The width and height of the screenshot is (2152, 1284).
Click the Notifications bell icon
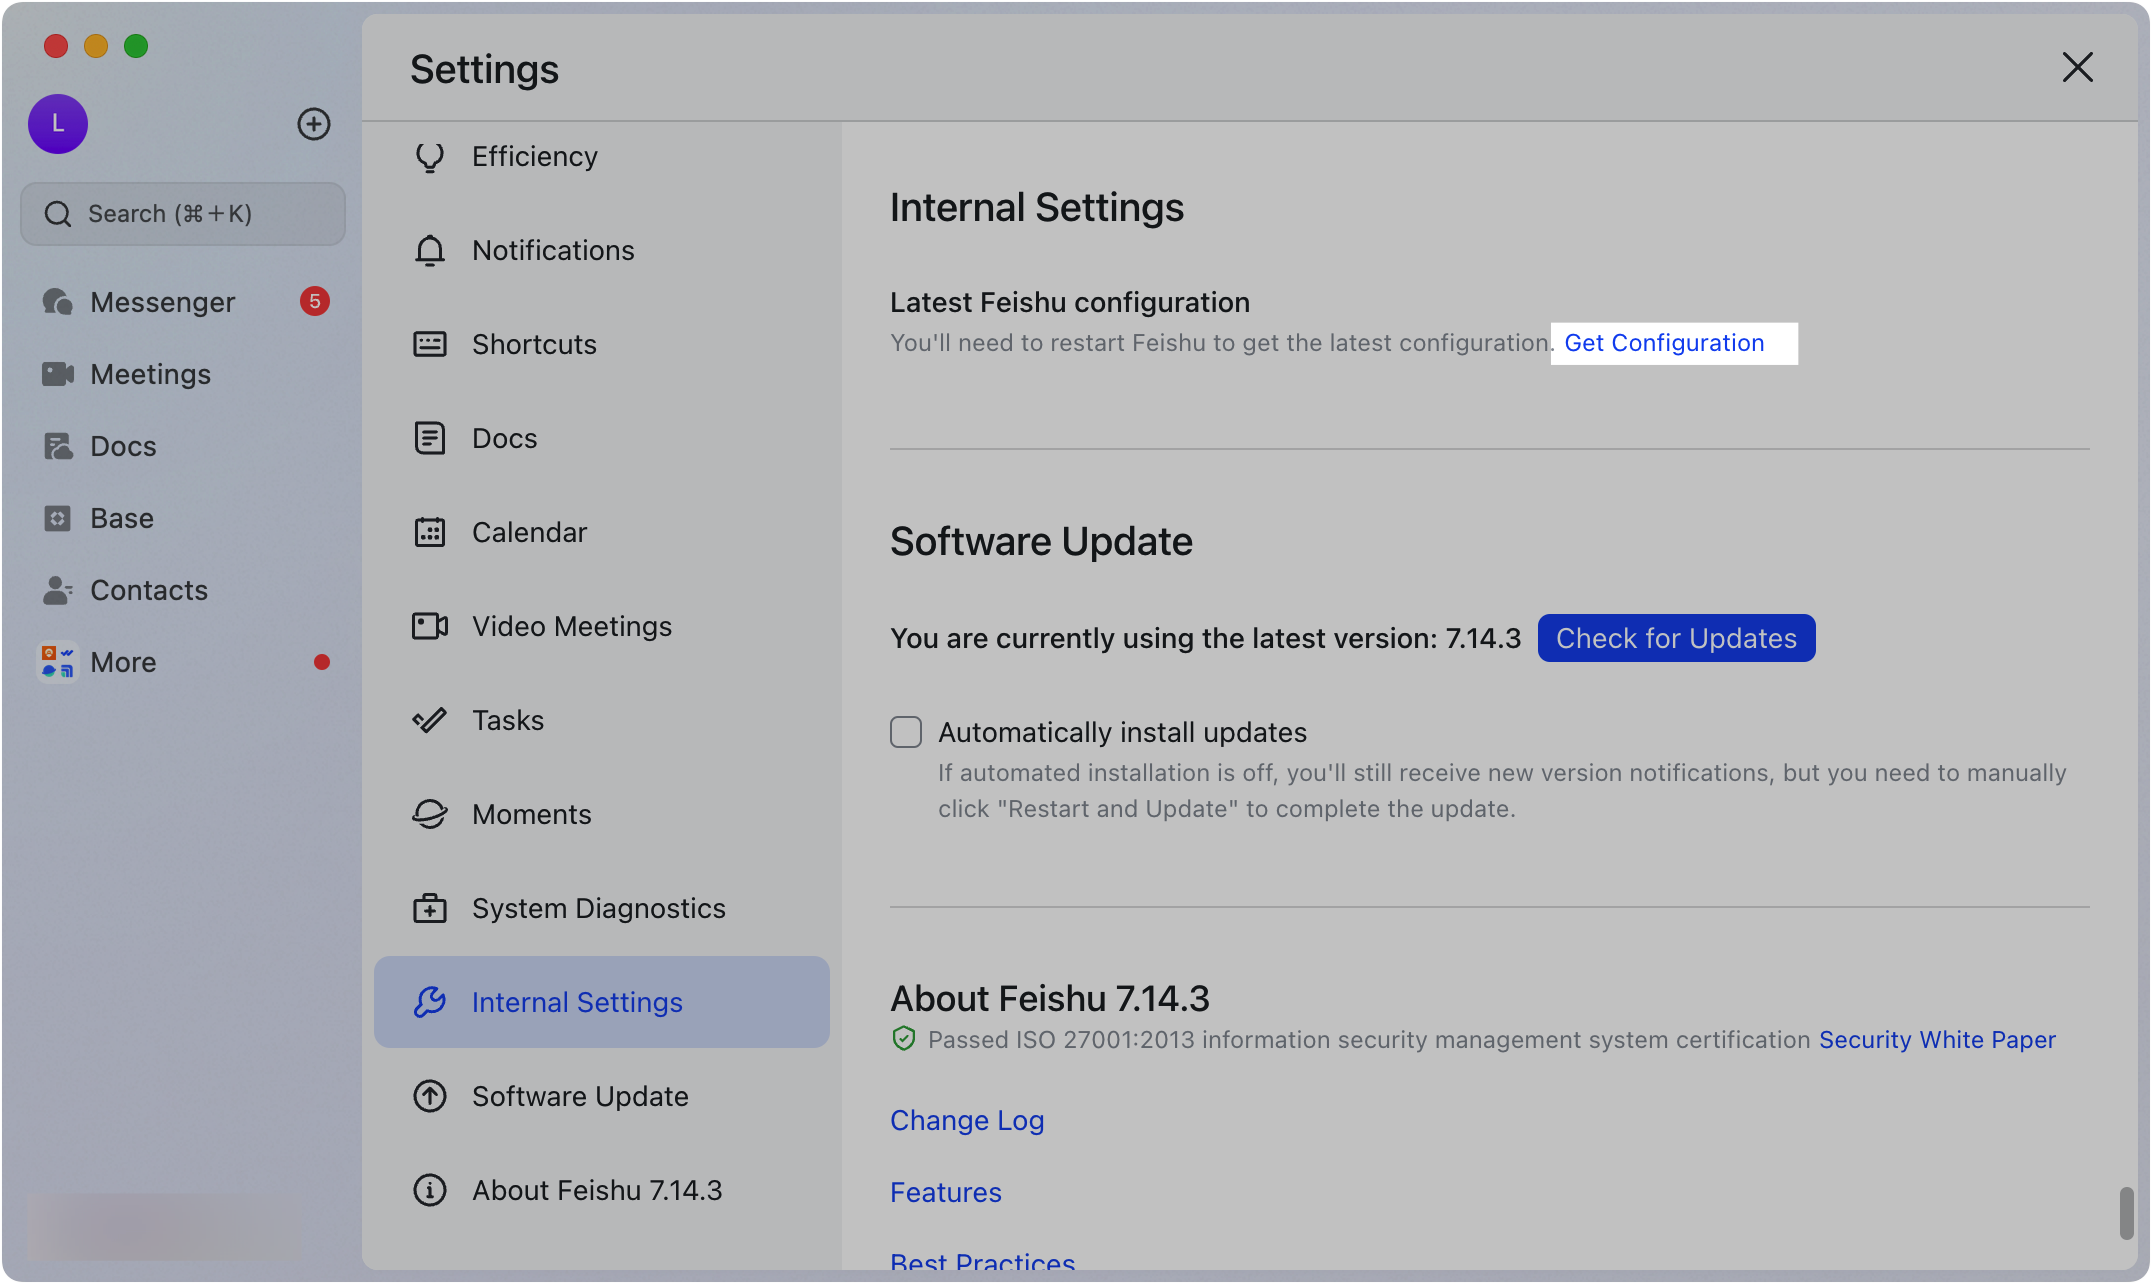(430, 250)
